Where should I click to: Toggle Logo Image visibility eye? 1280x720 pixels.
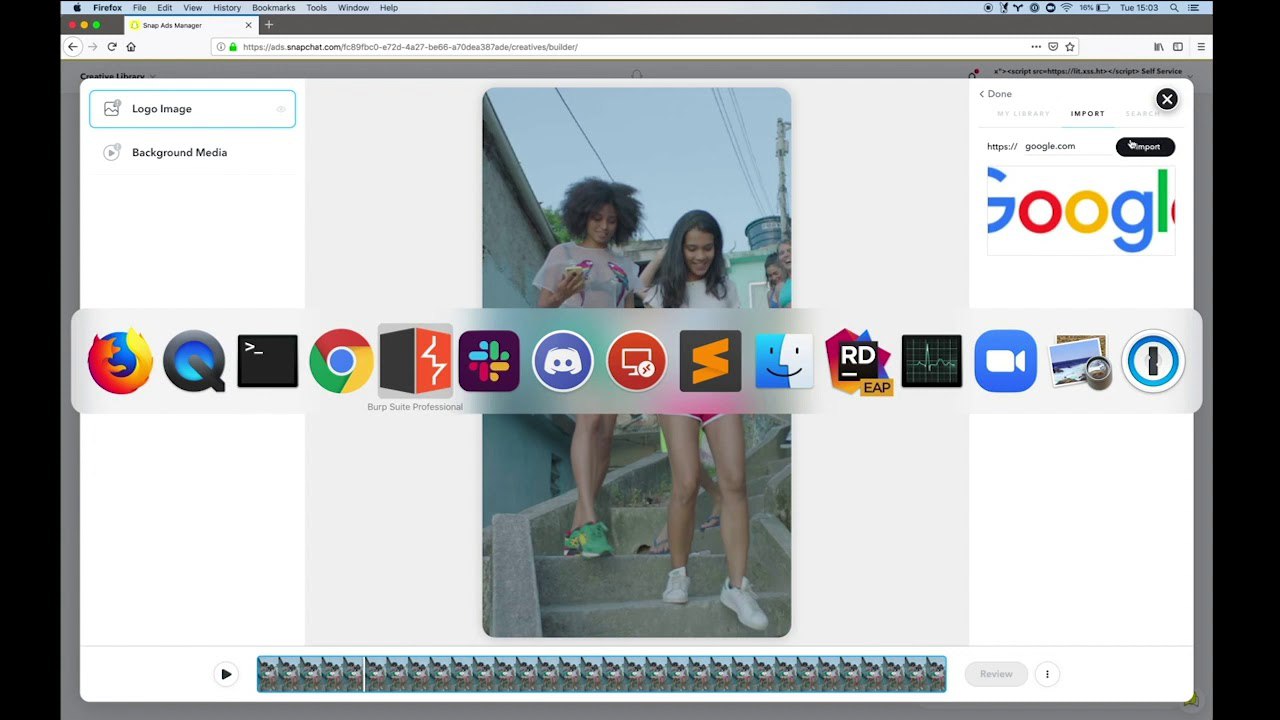click(x=281, y=109)
